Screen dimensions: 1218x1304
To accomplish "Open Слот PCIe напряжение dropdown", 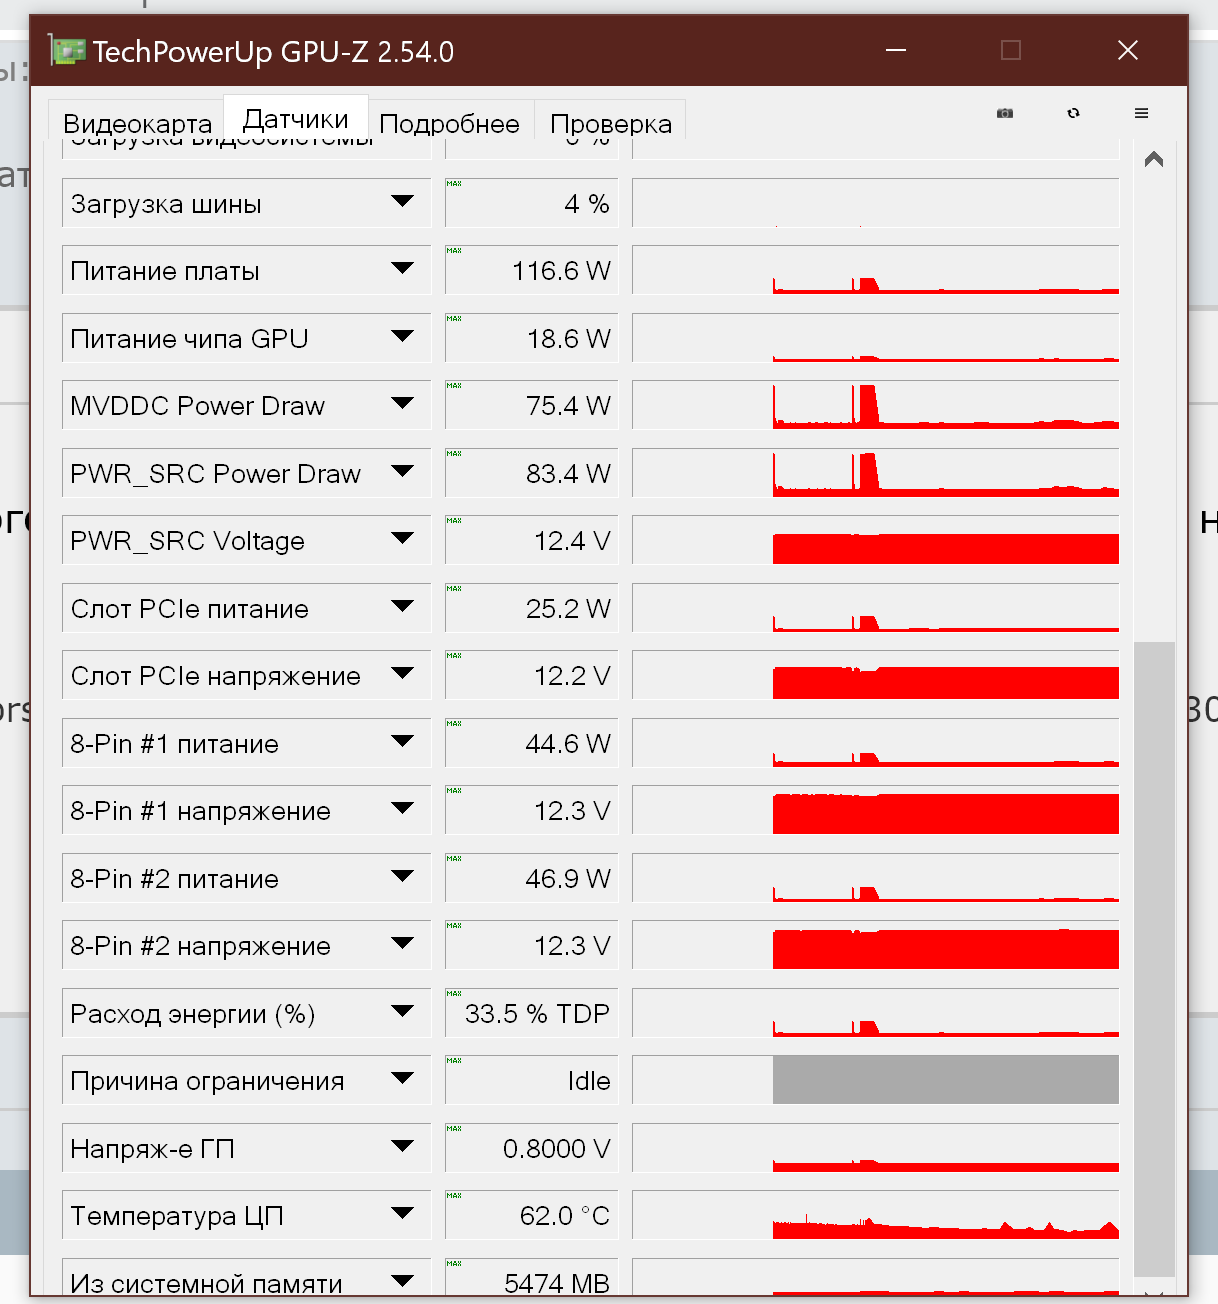I will (x=403, y=674).
